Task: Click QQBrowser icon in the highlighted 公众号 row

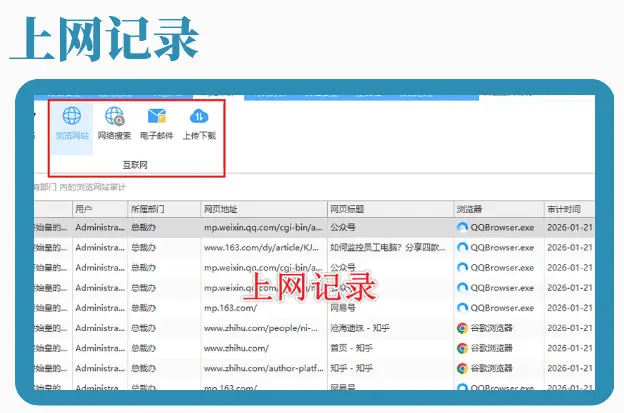Action: click(x=462, y=228)
